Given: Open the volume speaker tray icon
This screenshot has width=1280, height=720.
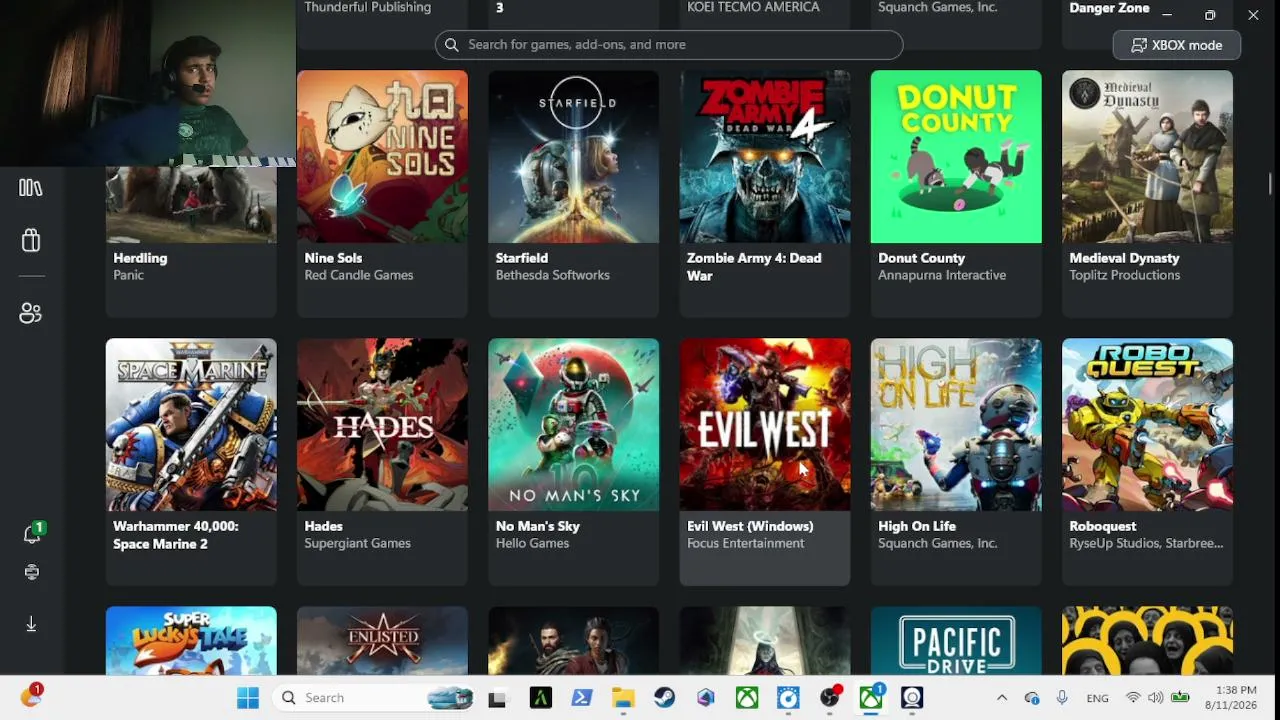Looking at the screenshot, I should (x=1156, y=698).
